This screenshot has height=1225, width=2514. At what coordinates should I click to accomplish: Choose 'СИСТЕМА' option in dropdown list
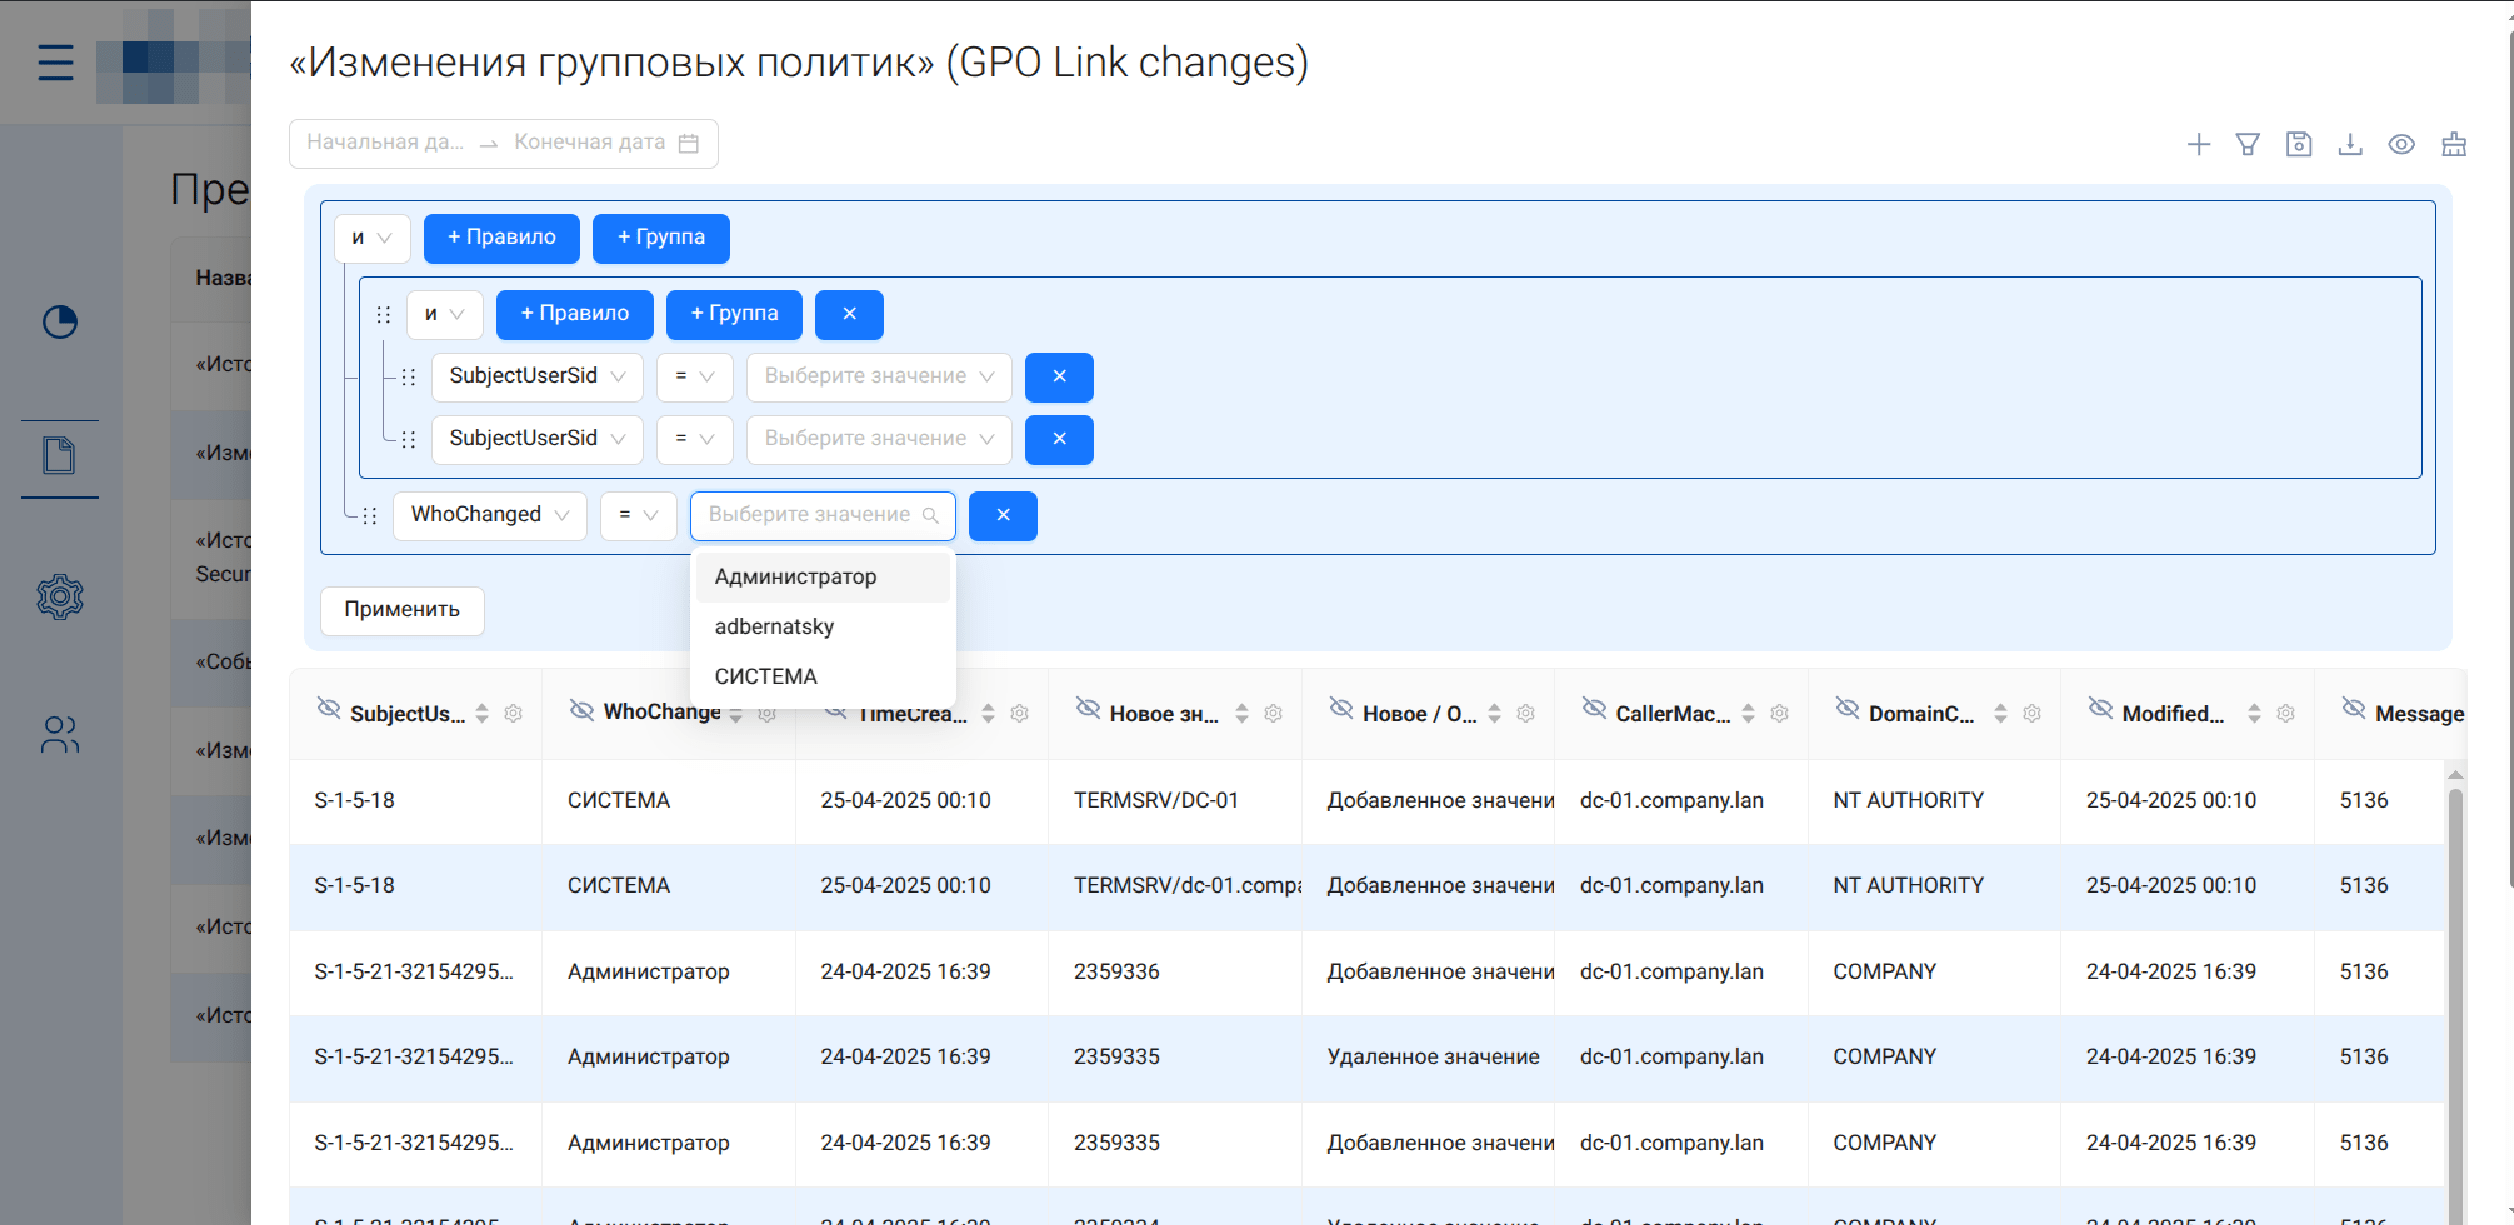tap(766, 677)
